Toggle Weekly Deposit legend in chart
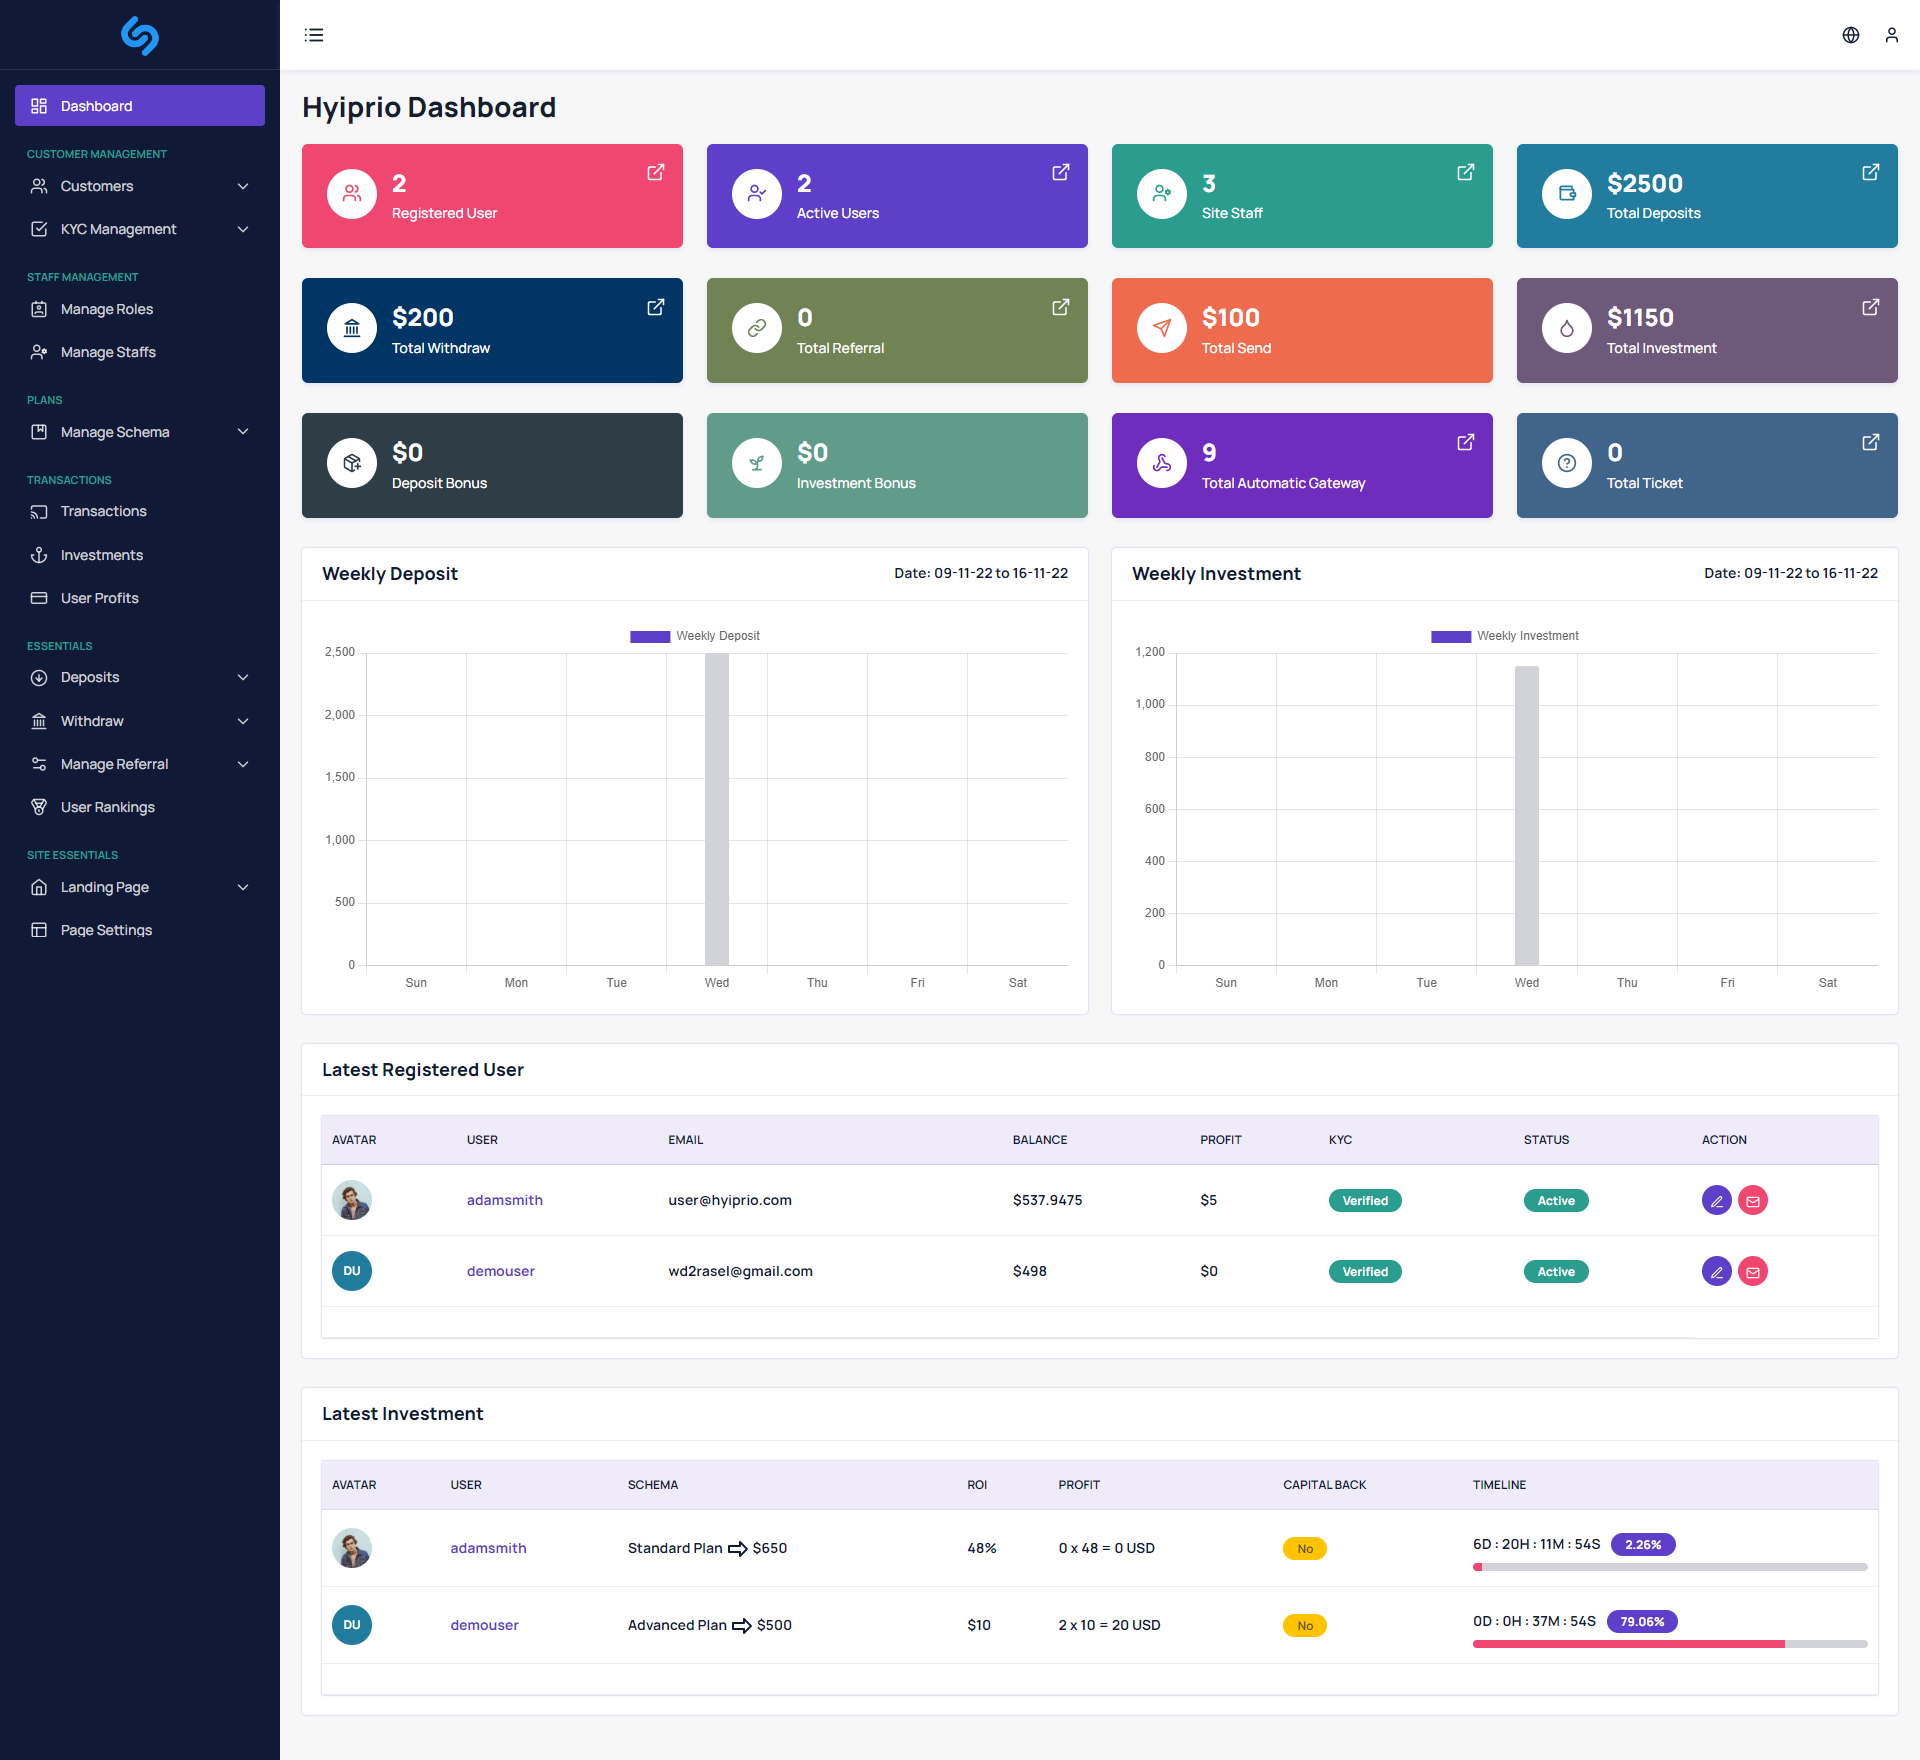1920x1760 pixels. 695,636
